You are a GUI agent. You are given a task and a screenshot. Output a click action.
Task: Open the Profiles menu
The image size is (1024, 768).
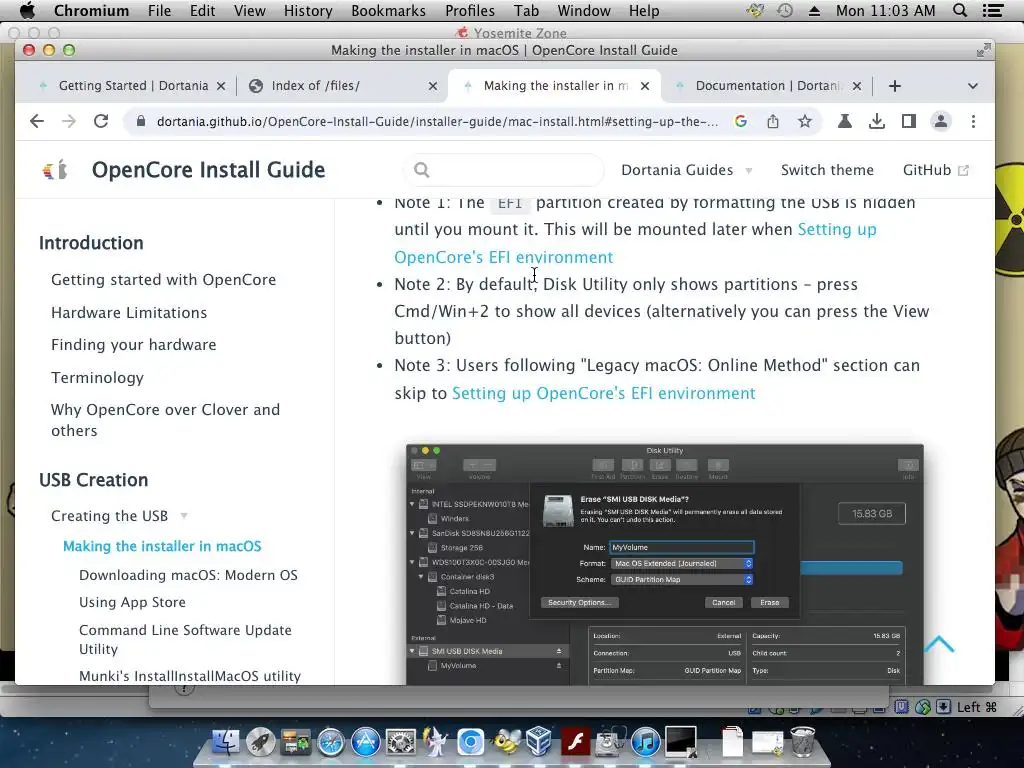470,10
